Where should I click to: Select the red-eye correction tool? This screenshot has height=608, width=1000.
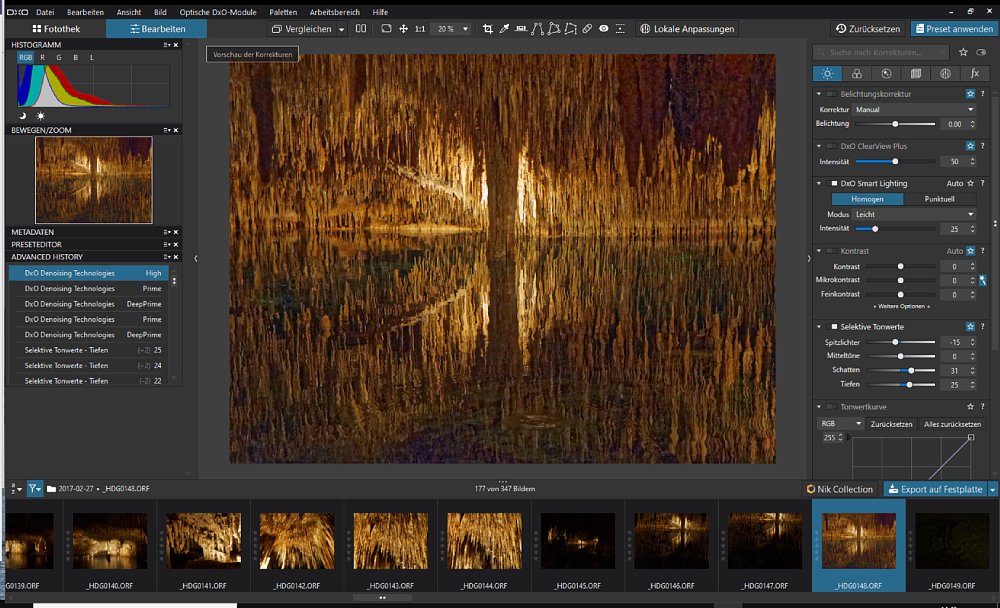(x=603, y=28)
